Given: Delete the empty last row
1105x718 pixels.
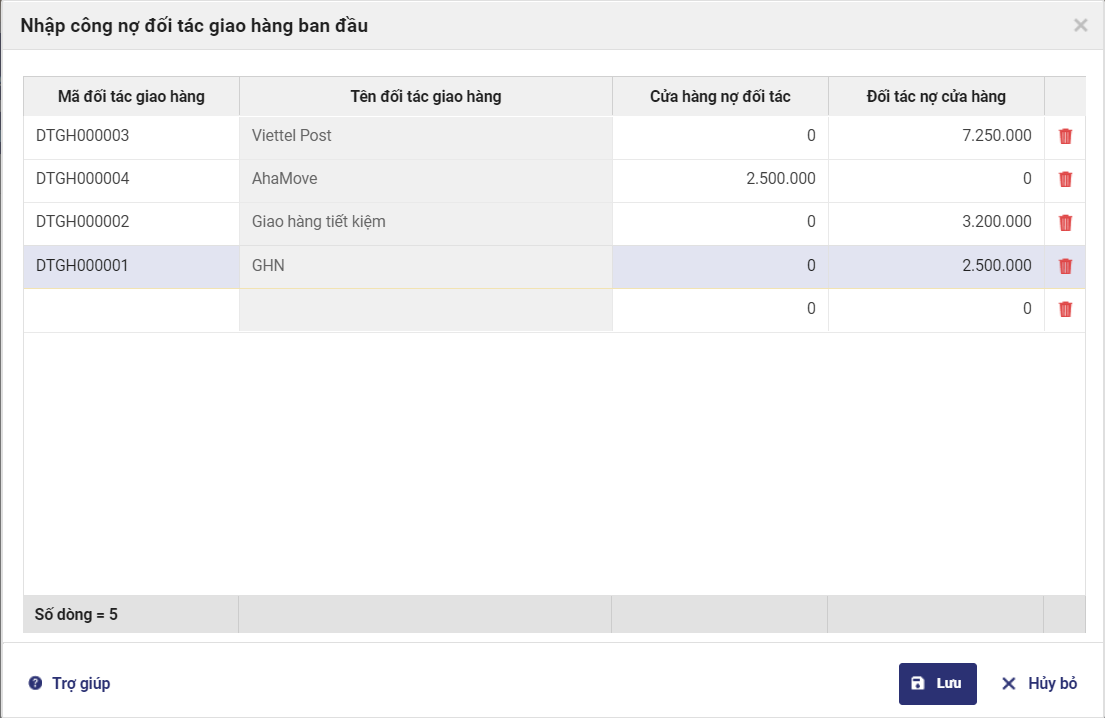Looking at the screenshot, I should coord(1065,309).
